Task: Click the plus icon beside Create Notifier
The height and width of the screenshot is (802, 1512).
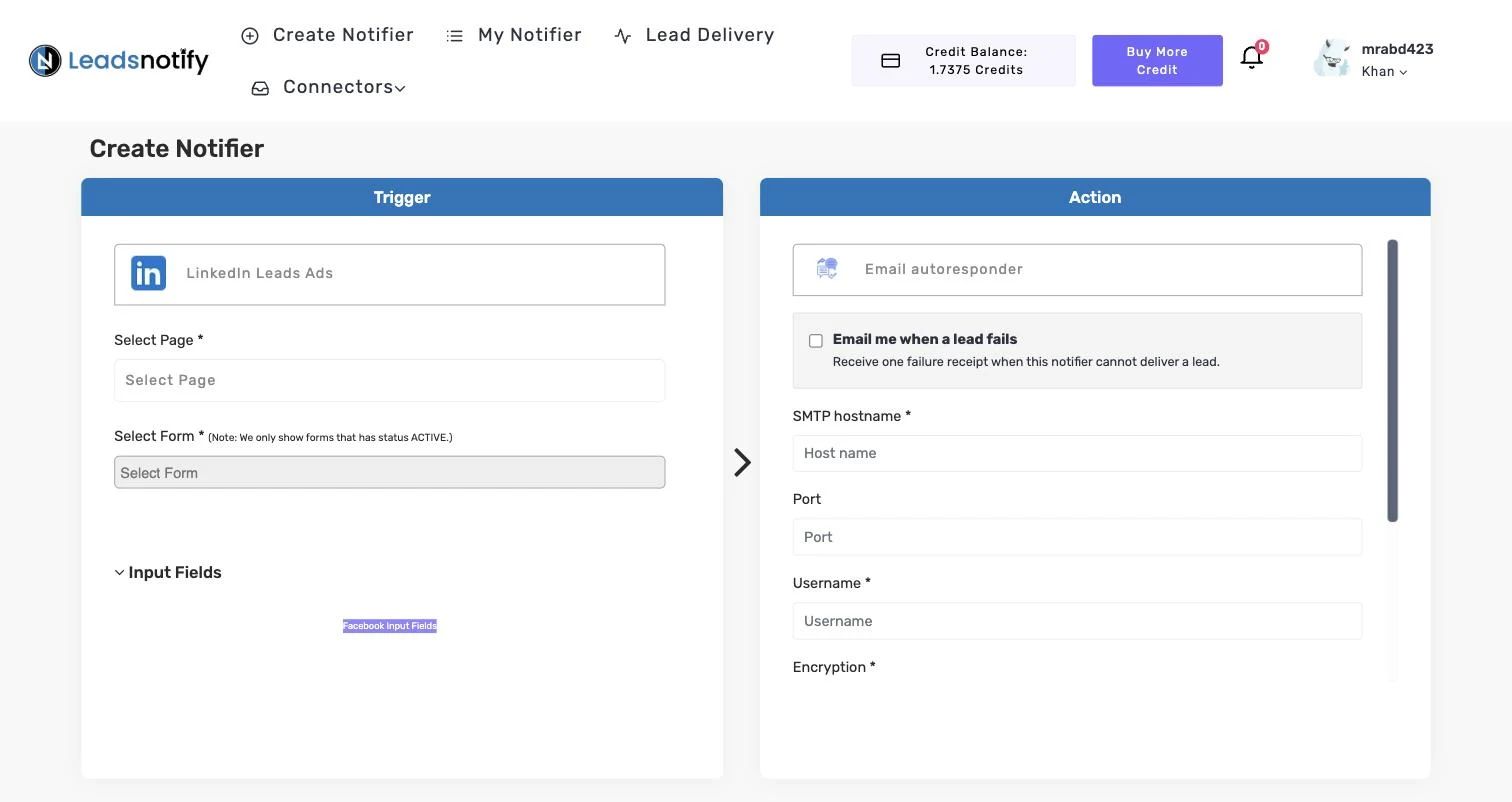Action: tap(250, 36)
